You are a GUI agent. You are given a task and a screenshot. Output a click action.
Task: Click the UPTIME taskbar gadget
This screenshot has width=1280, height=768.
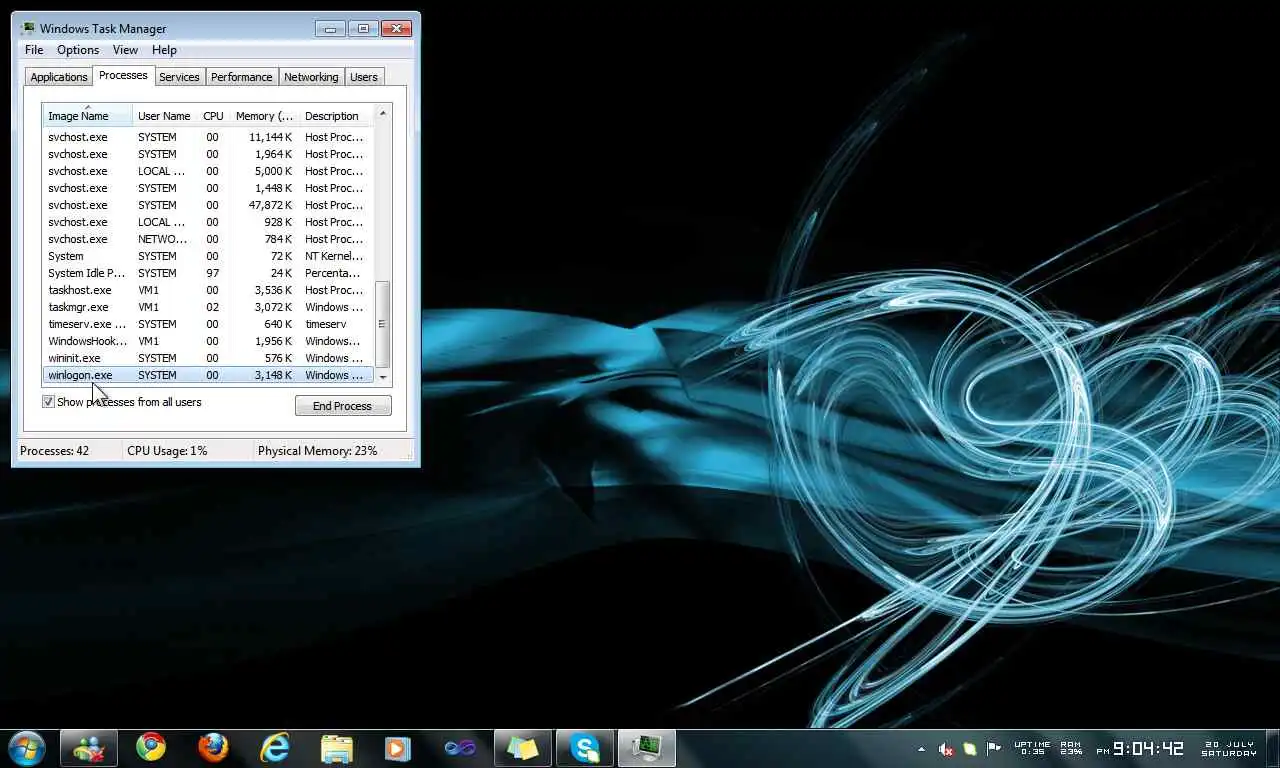tap(1032, 748)
